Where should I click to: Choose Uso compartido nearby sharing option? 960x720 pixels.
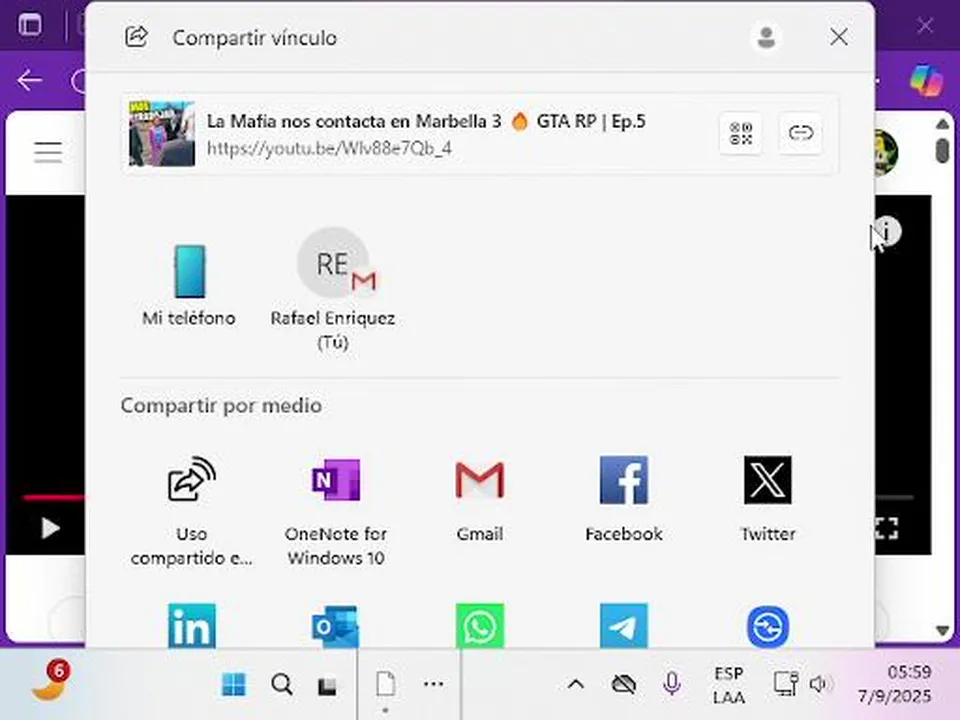(x=192, y=511)
